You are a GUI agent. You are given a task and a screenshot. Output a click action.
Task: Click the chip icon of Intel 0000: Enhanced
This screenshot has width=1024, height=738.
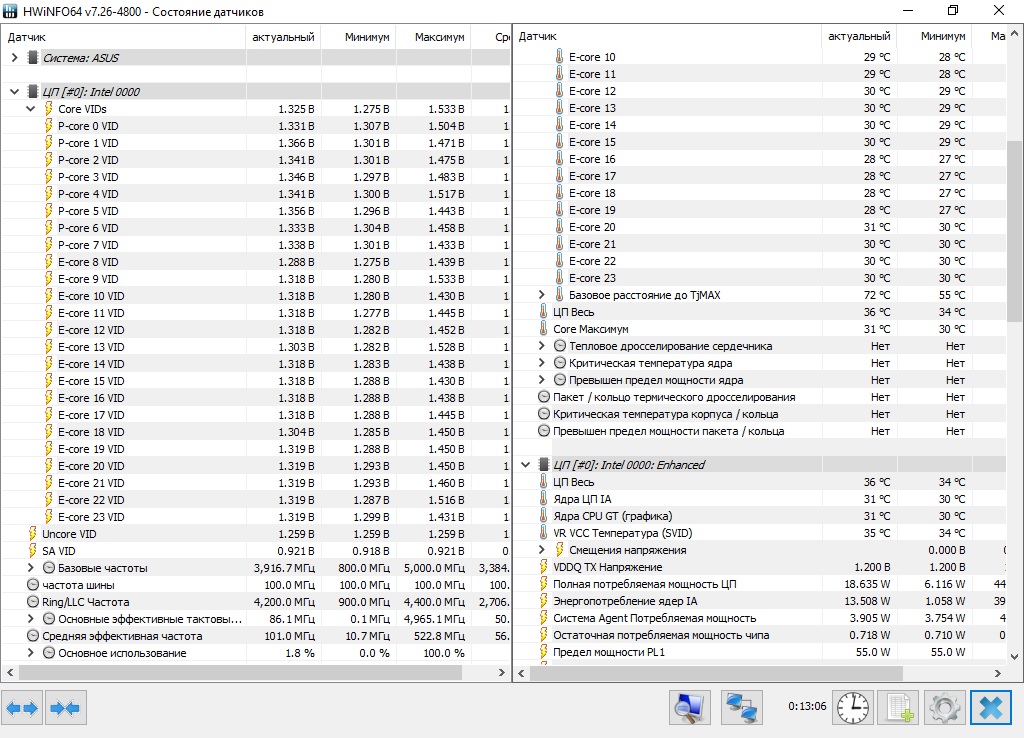click(543, 464)
